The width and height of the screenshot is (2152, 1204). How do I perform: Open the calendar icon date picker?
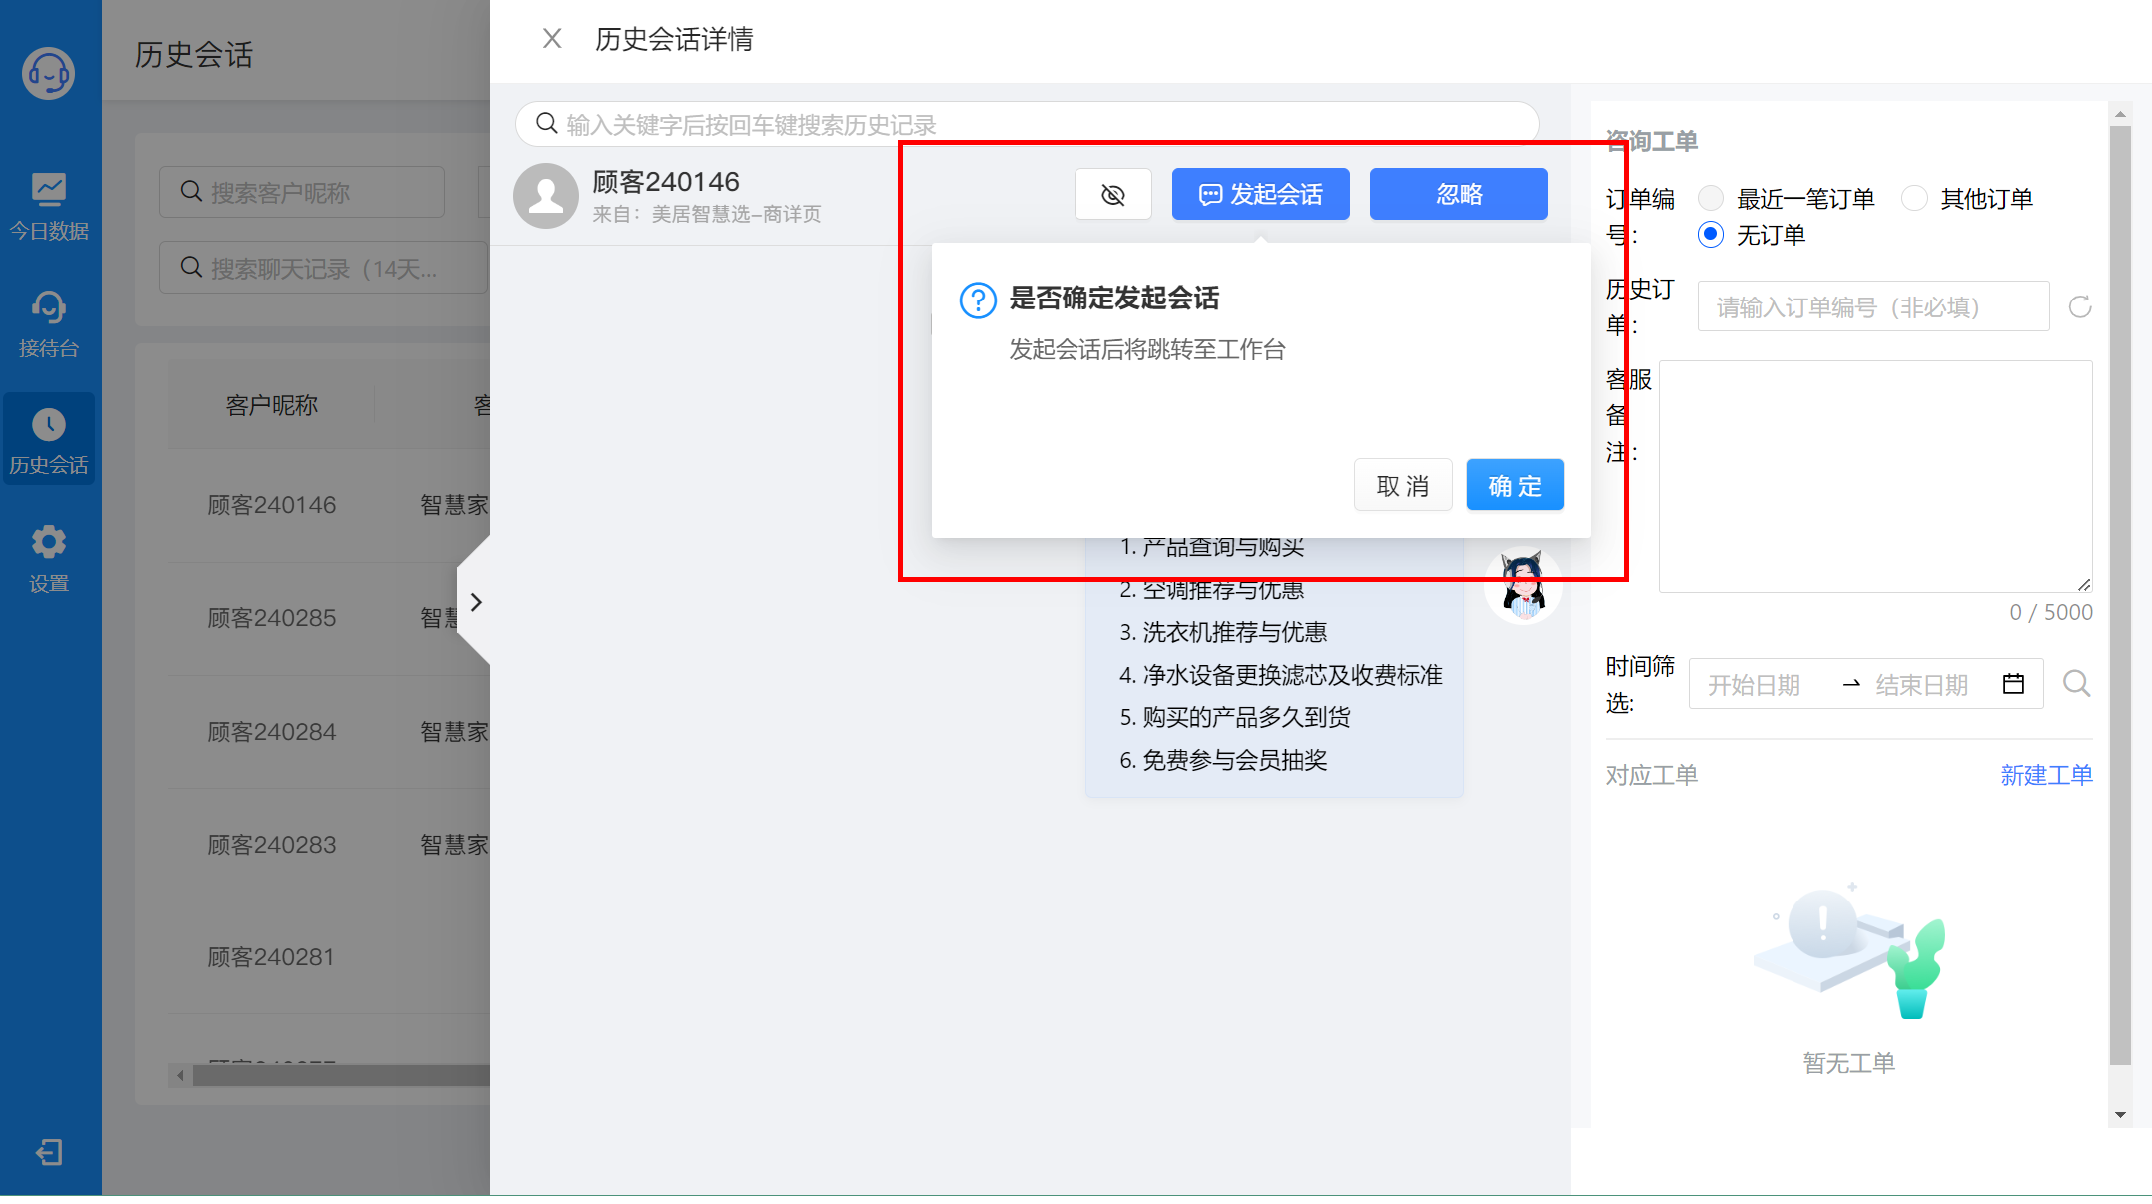click(2013, 684)
